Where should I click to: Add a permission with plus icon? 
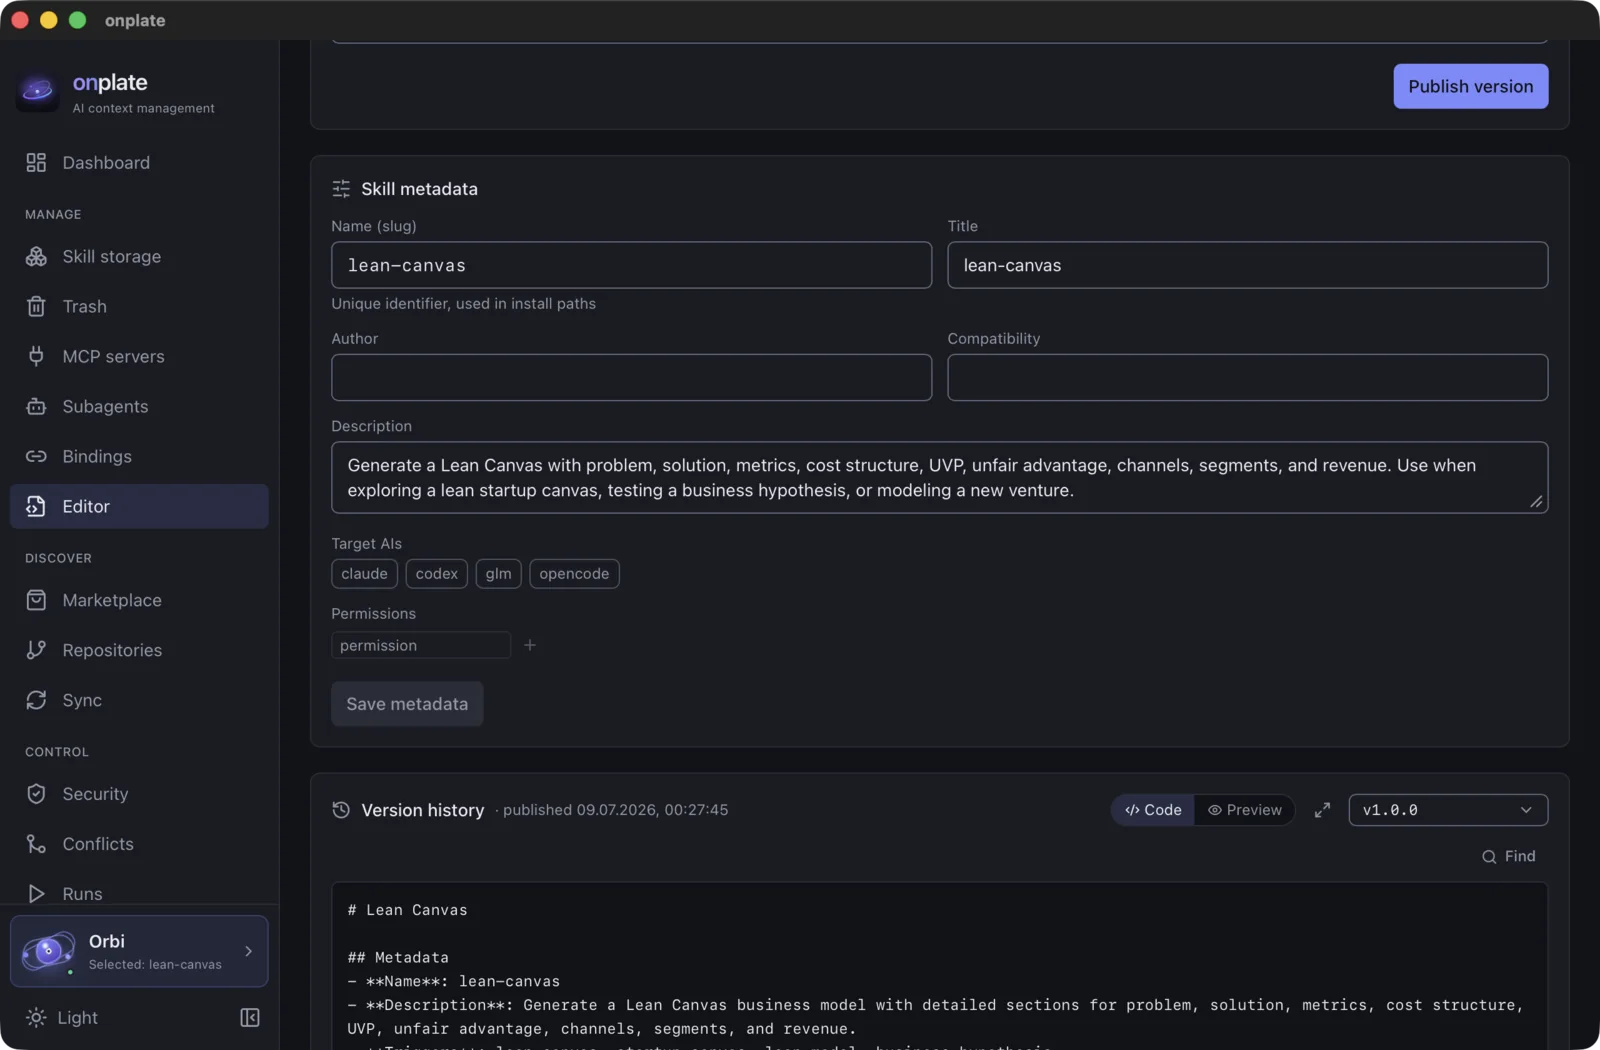click(x=530, y=645)
